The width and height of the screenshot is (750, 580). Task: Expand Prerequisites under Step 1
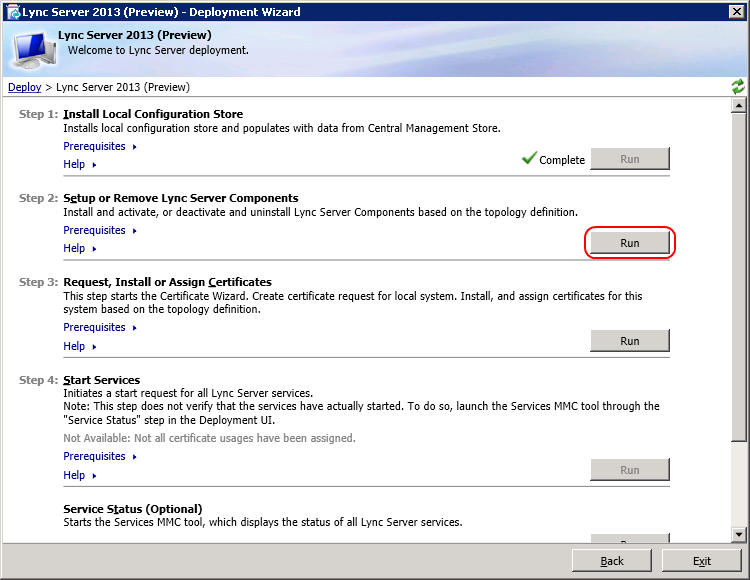pyautogui.click(x=100, y=146)
